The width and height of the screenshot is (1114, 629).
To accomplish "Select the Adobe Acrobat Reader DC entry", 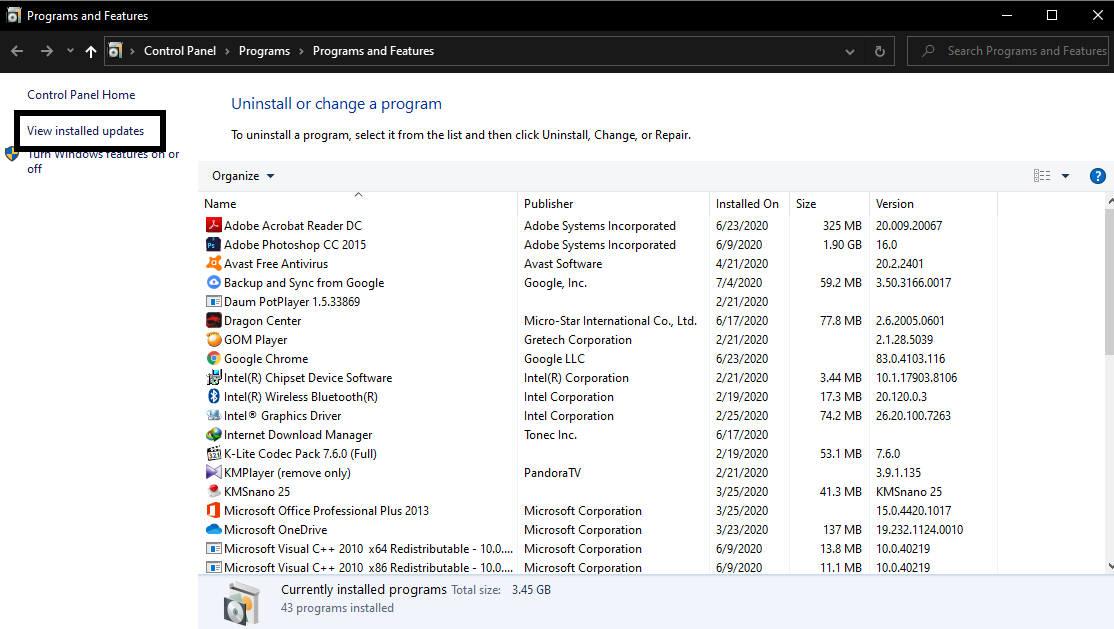I will coord(293,225).
